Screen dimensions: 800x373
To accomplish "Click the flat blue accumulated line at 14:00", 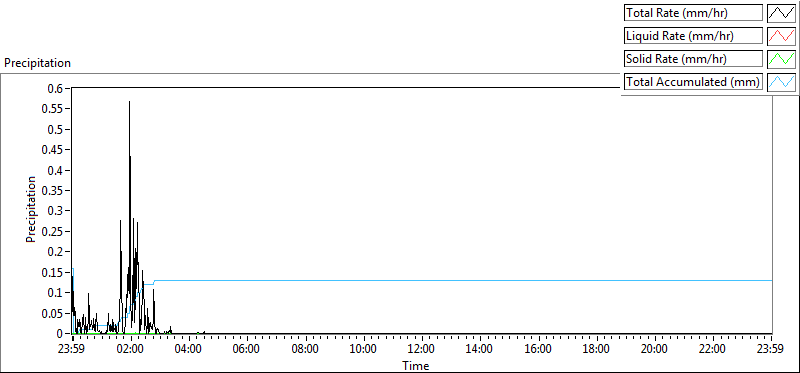I will (x=480, y=280).
